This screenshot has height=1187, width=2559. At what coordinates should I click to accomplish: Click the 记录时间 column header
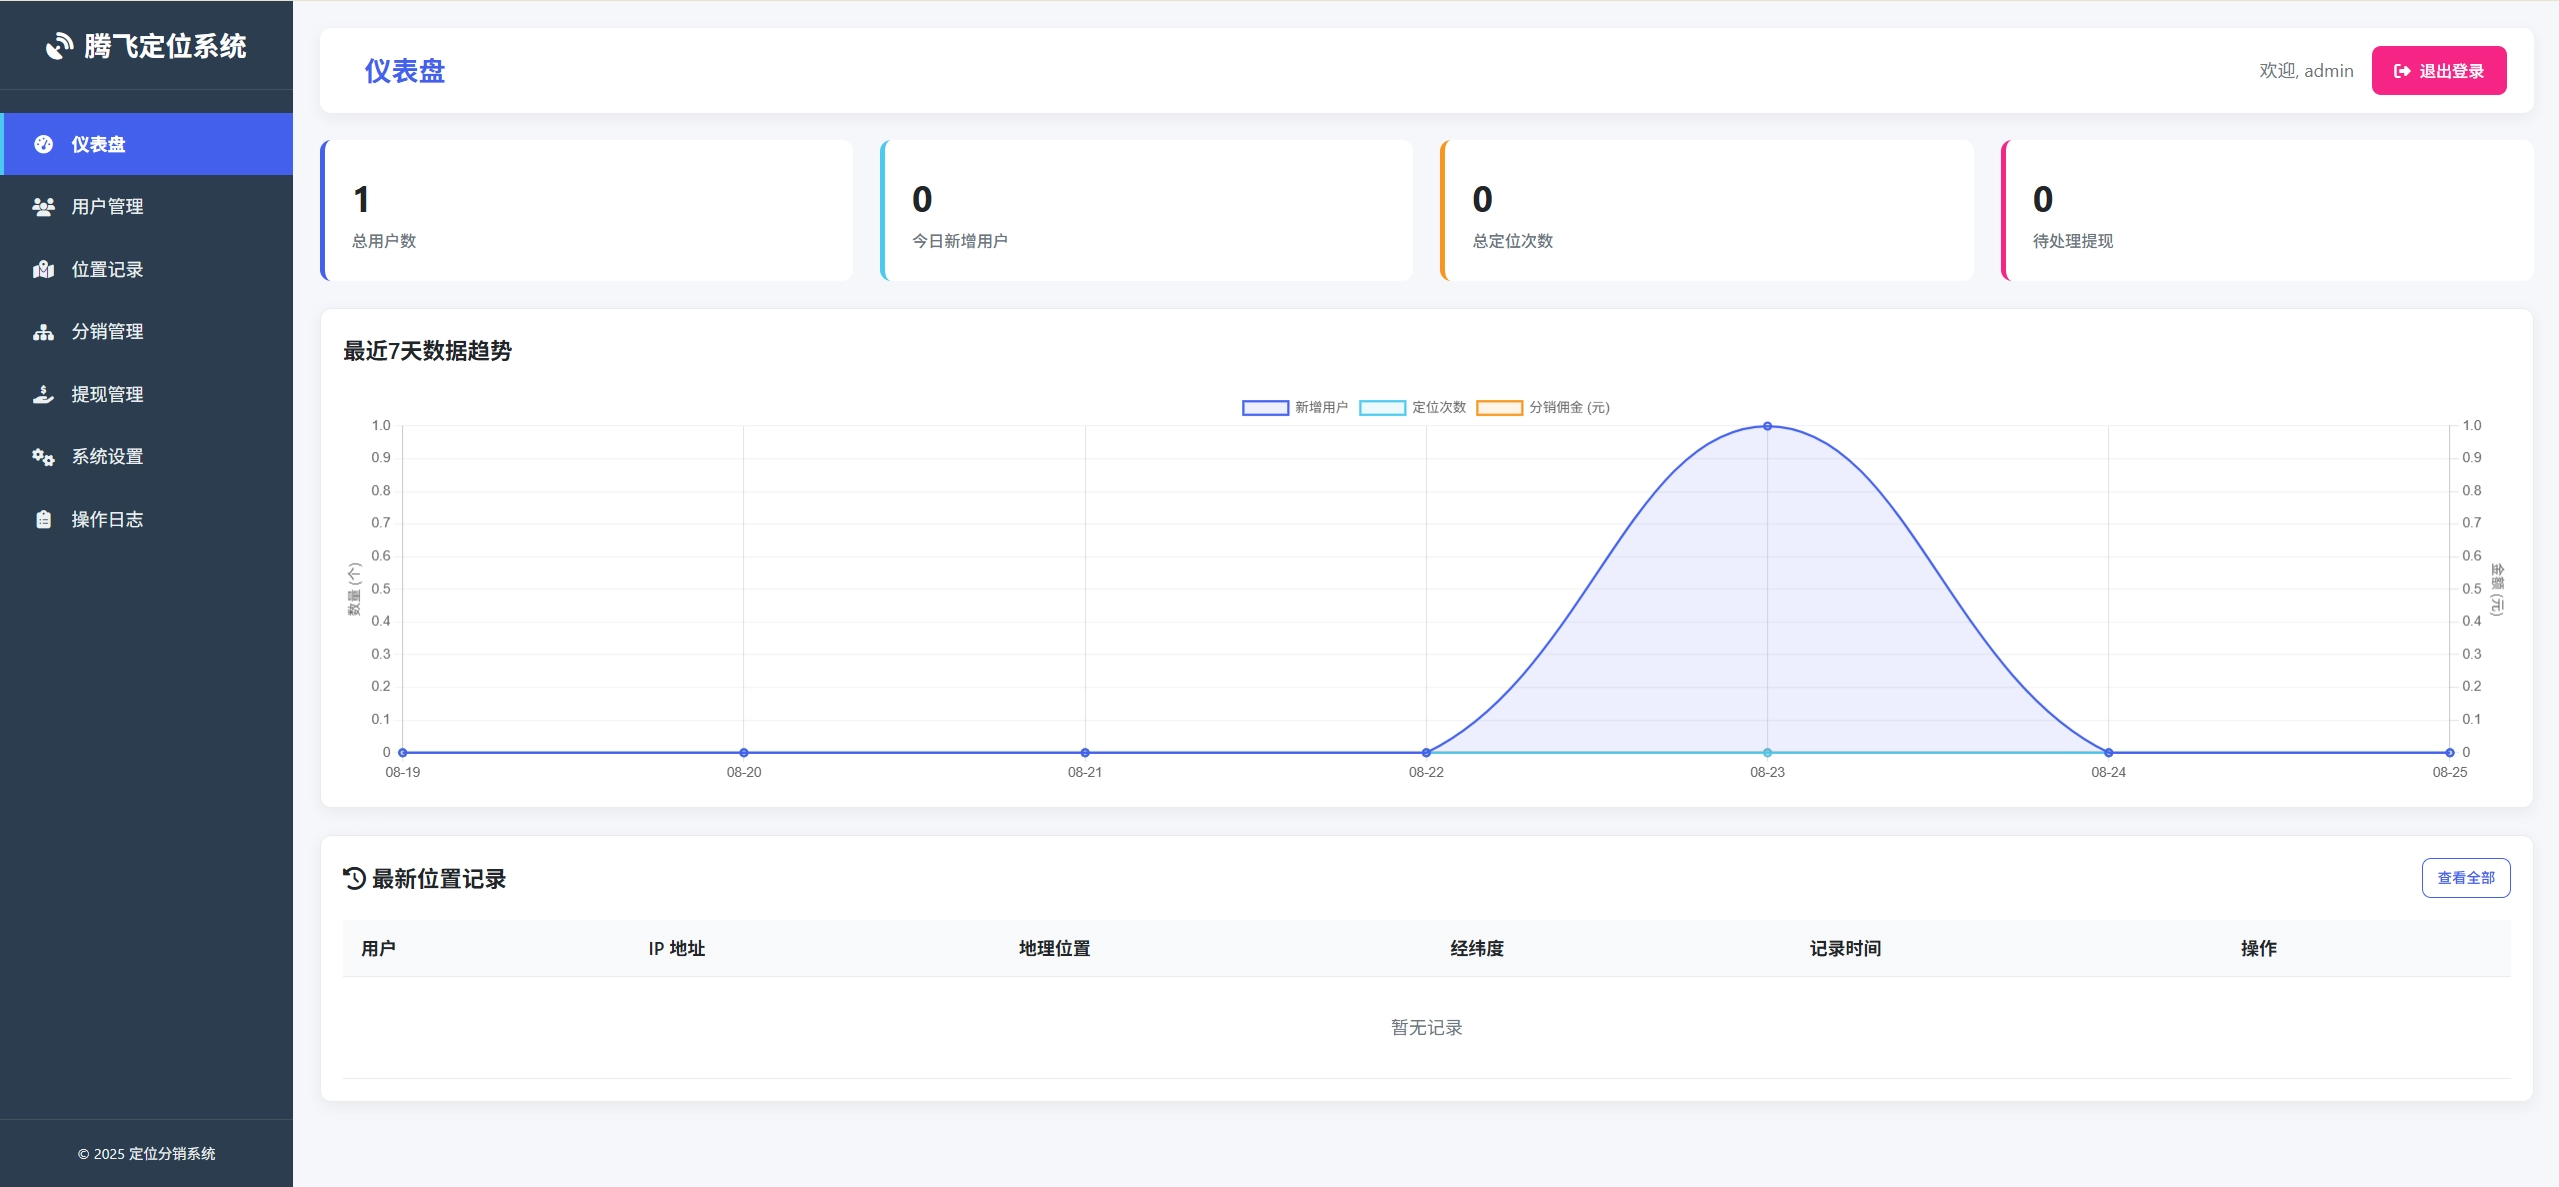[x=1844, y=948]
